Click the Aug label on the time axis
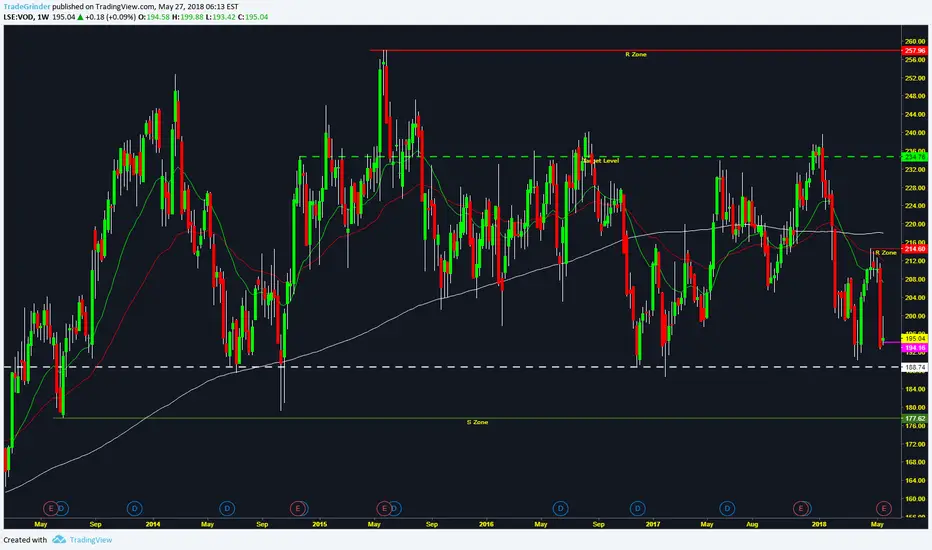Image resolution: width=932 pixels, height=550 pixels. pyautogui.click(x=752, y=524)
